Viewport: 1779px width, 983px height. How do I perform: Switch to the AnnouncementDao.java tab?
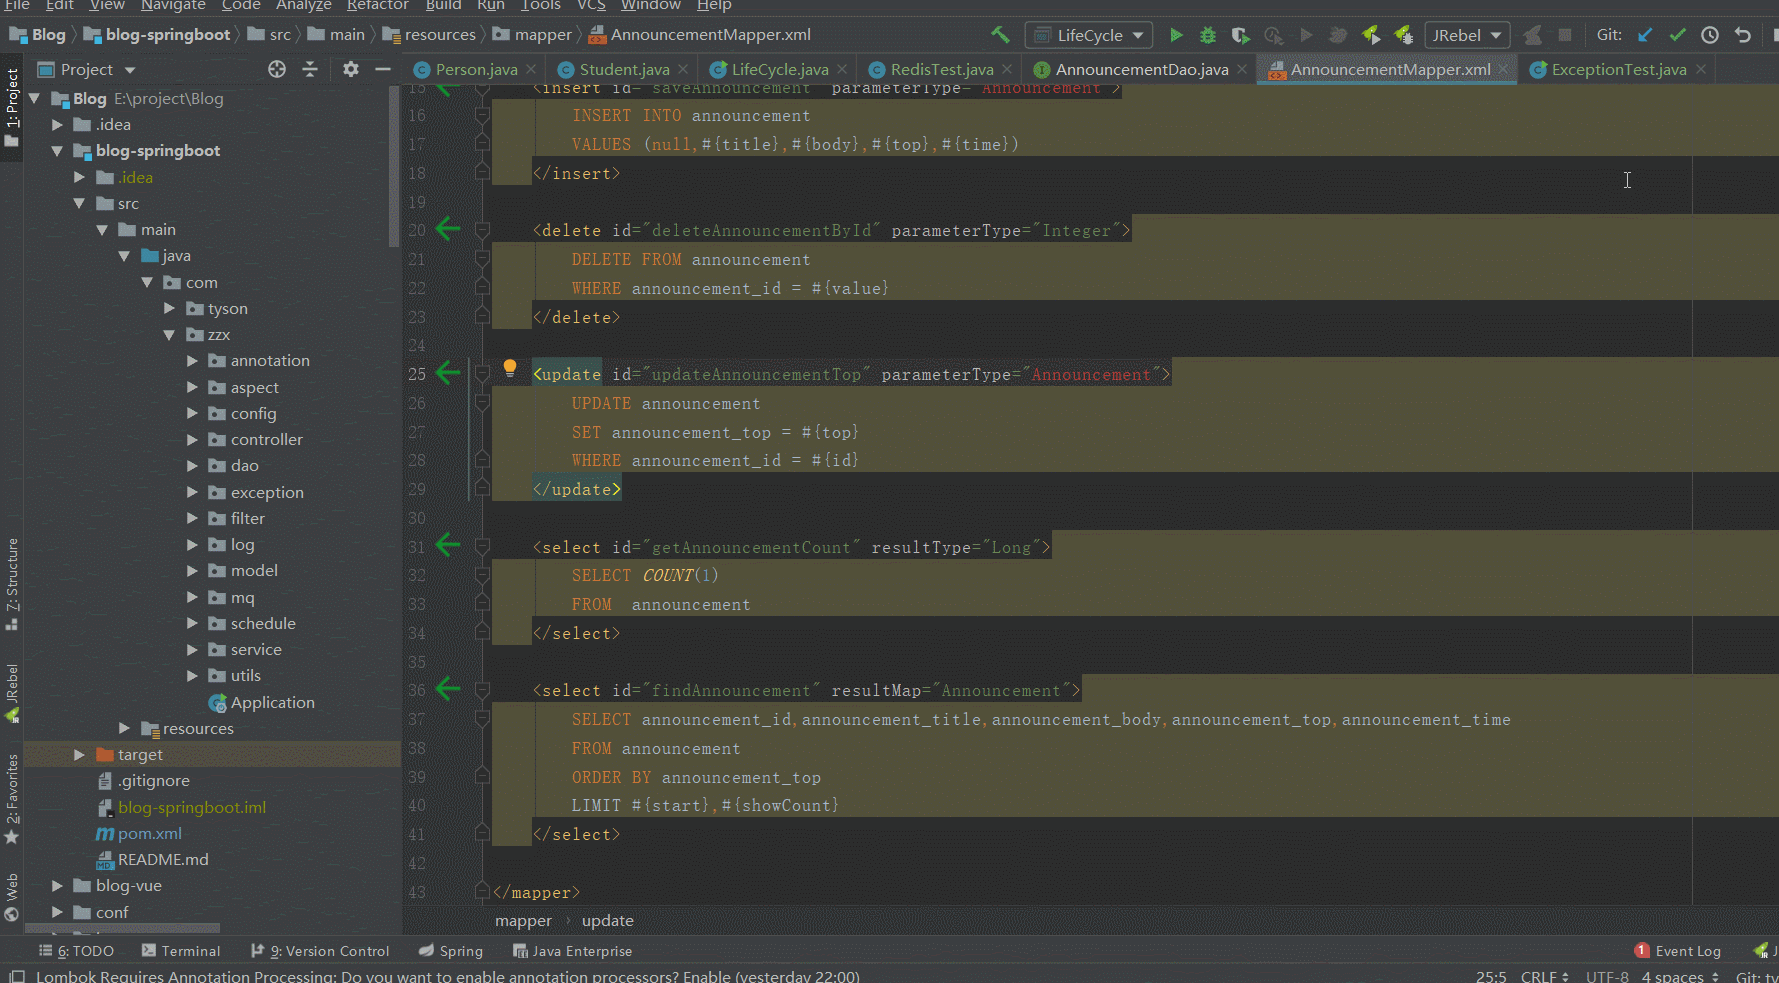1141,69
